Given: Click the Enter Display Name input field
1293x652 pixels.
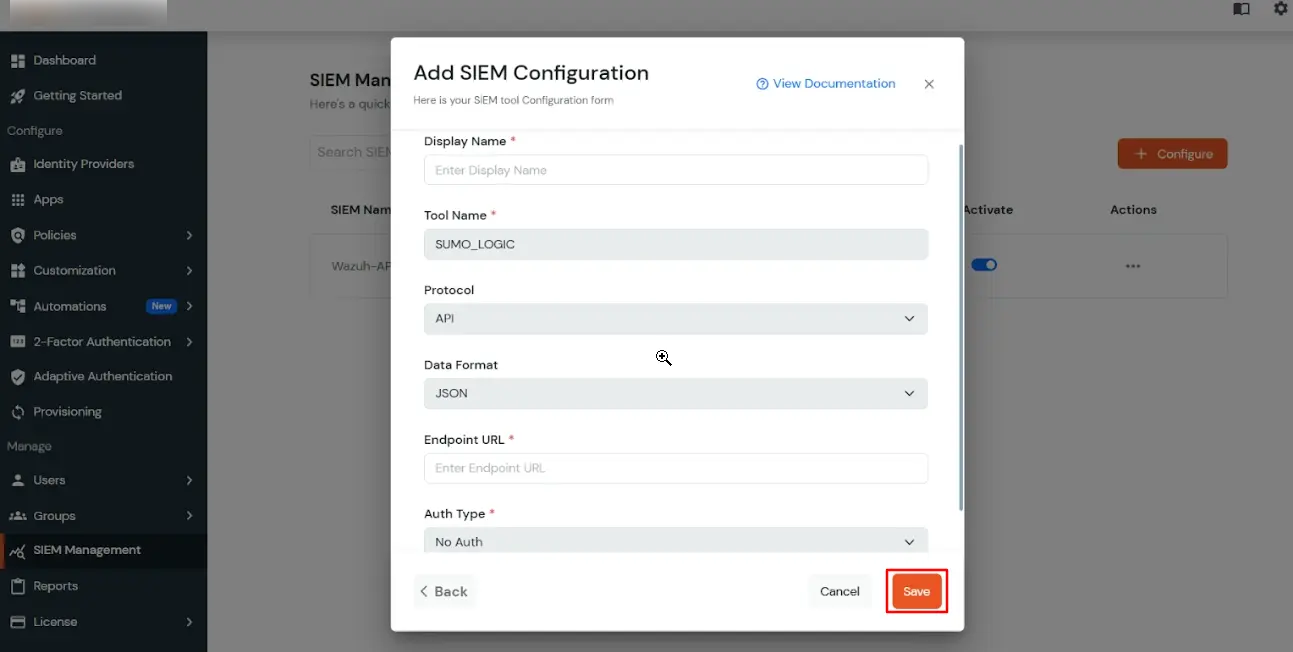Looking at the screenshot, I should click(x=676, y=170).
